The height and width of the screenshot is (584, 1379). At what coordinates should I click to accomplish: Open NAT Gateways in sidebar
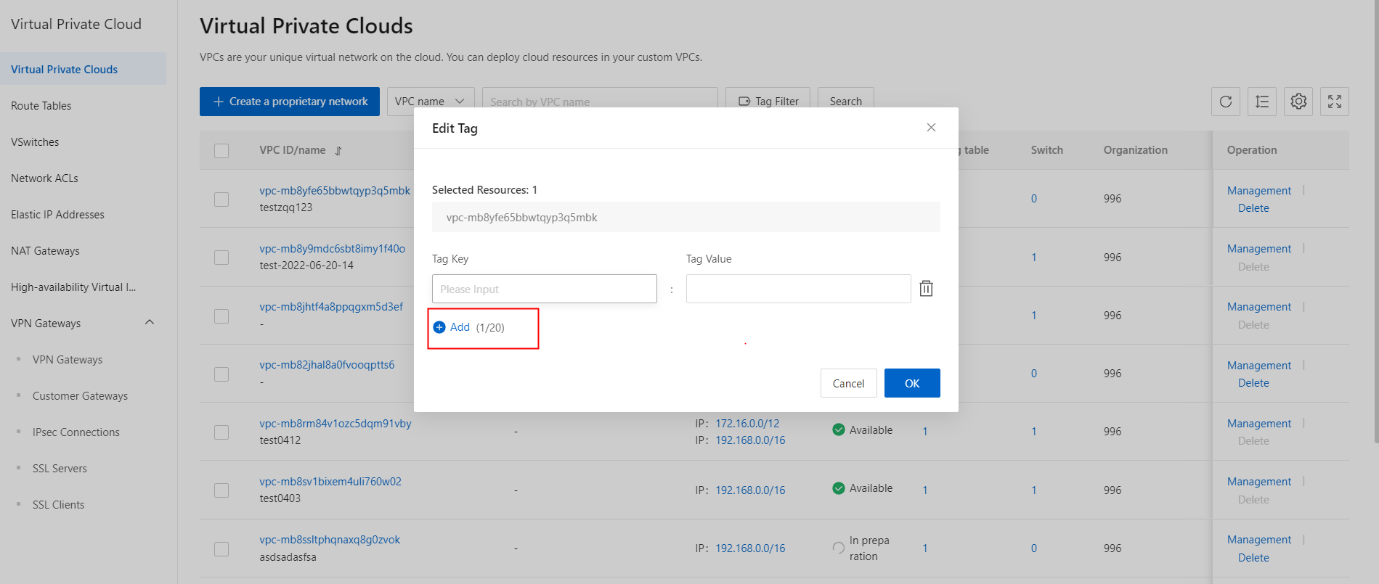click(45, 251)
